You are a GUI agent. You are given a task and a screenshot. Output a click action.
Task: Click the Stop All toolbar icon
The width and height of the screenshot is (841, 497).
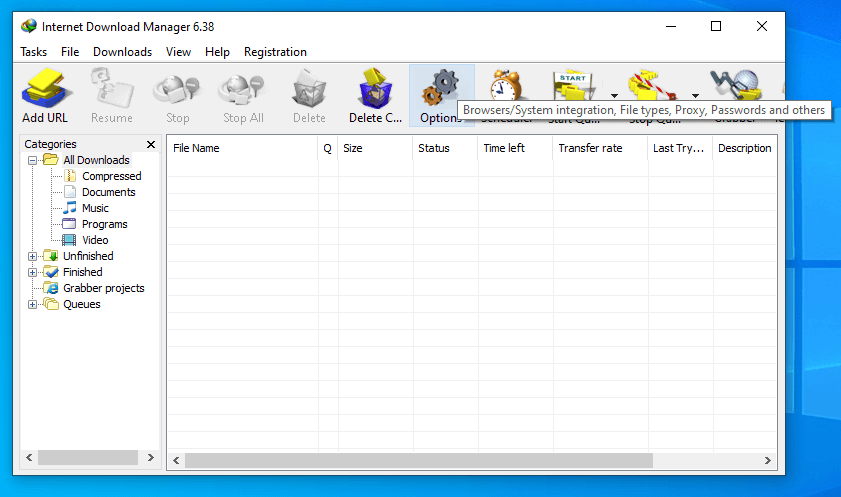[242, 90]
